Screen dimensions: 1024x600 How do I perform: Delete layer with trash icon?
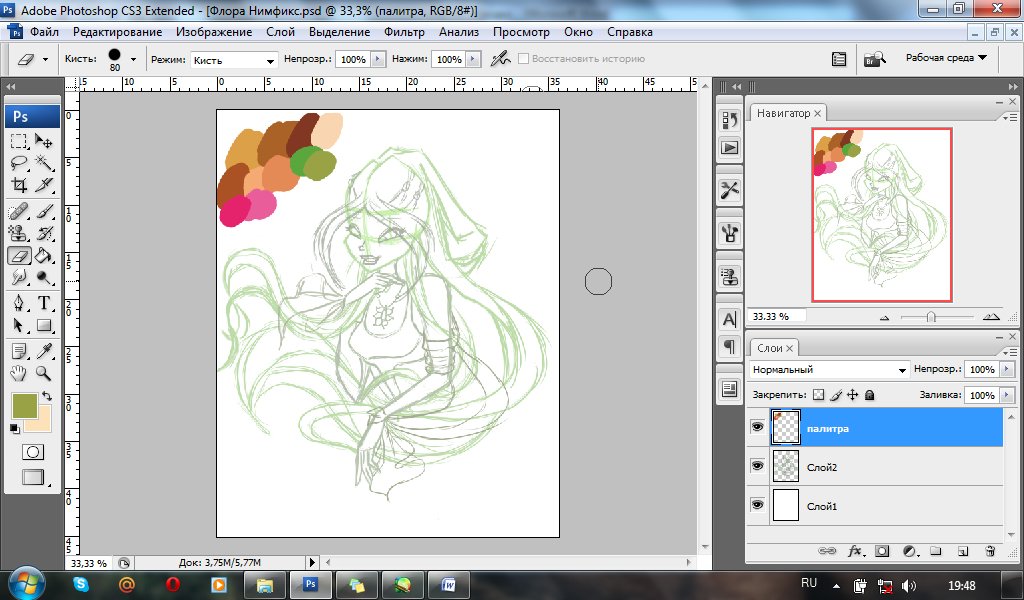pyautogui.click(x=990, y=551)
